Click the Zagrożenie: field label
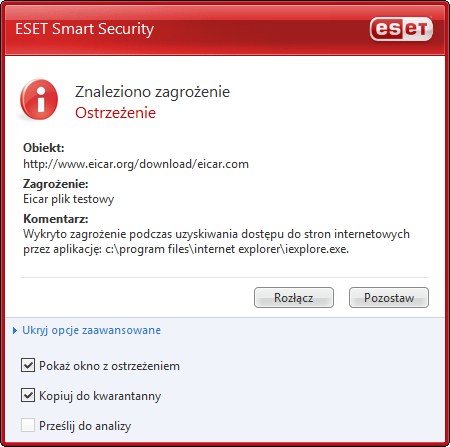Viewport: 450px width, 447px height. (x=56, y=184)
